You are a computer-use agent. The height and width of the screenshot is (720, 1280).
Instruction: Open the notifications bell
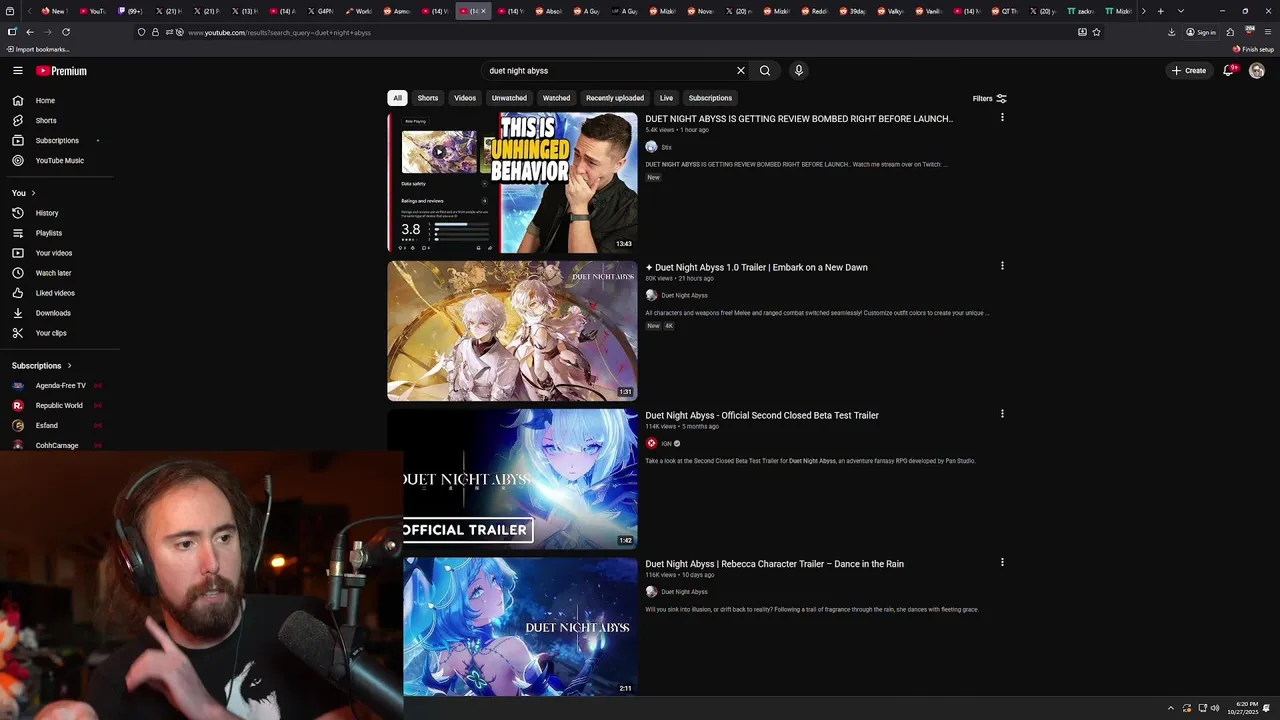point(1229,70)
